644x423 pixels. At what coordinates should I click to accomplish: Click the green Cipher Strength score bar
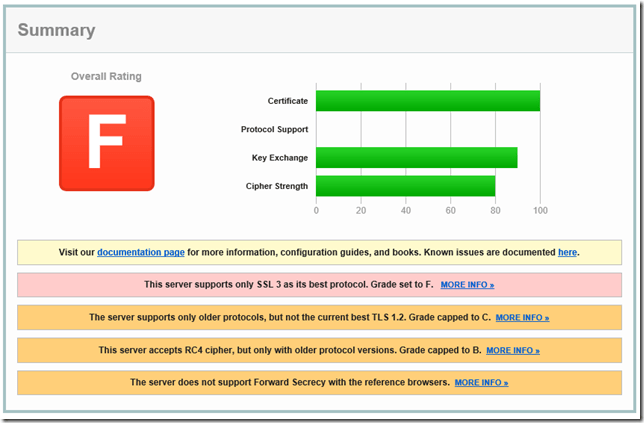405,186
